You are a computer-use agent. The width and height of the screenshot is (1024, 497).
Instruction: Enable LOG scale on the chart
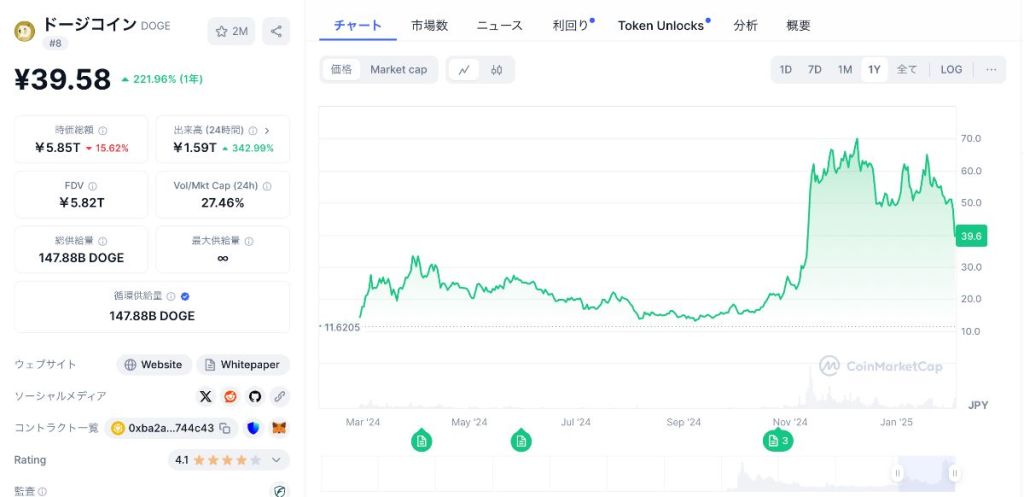click(x=951, y=70)
